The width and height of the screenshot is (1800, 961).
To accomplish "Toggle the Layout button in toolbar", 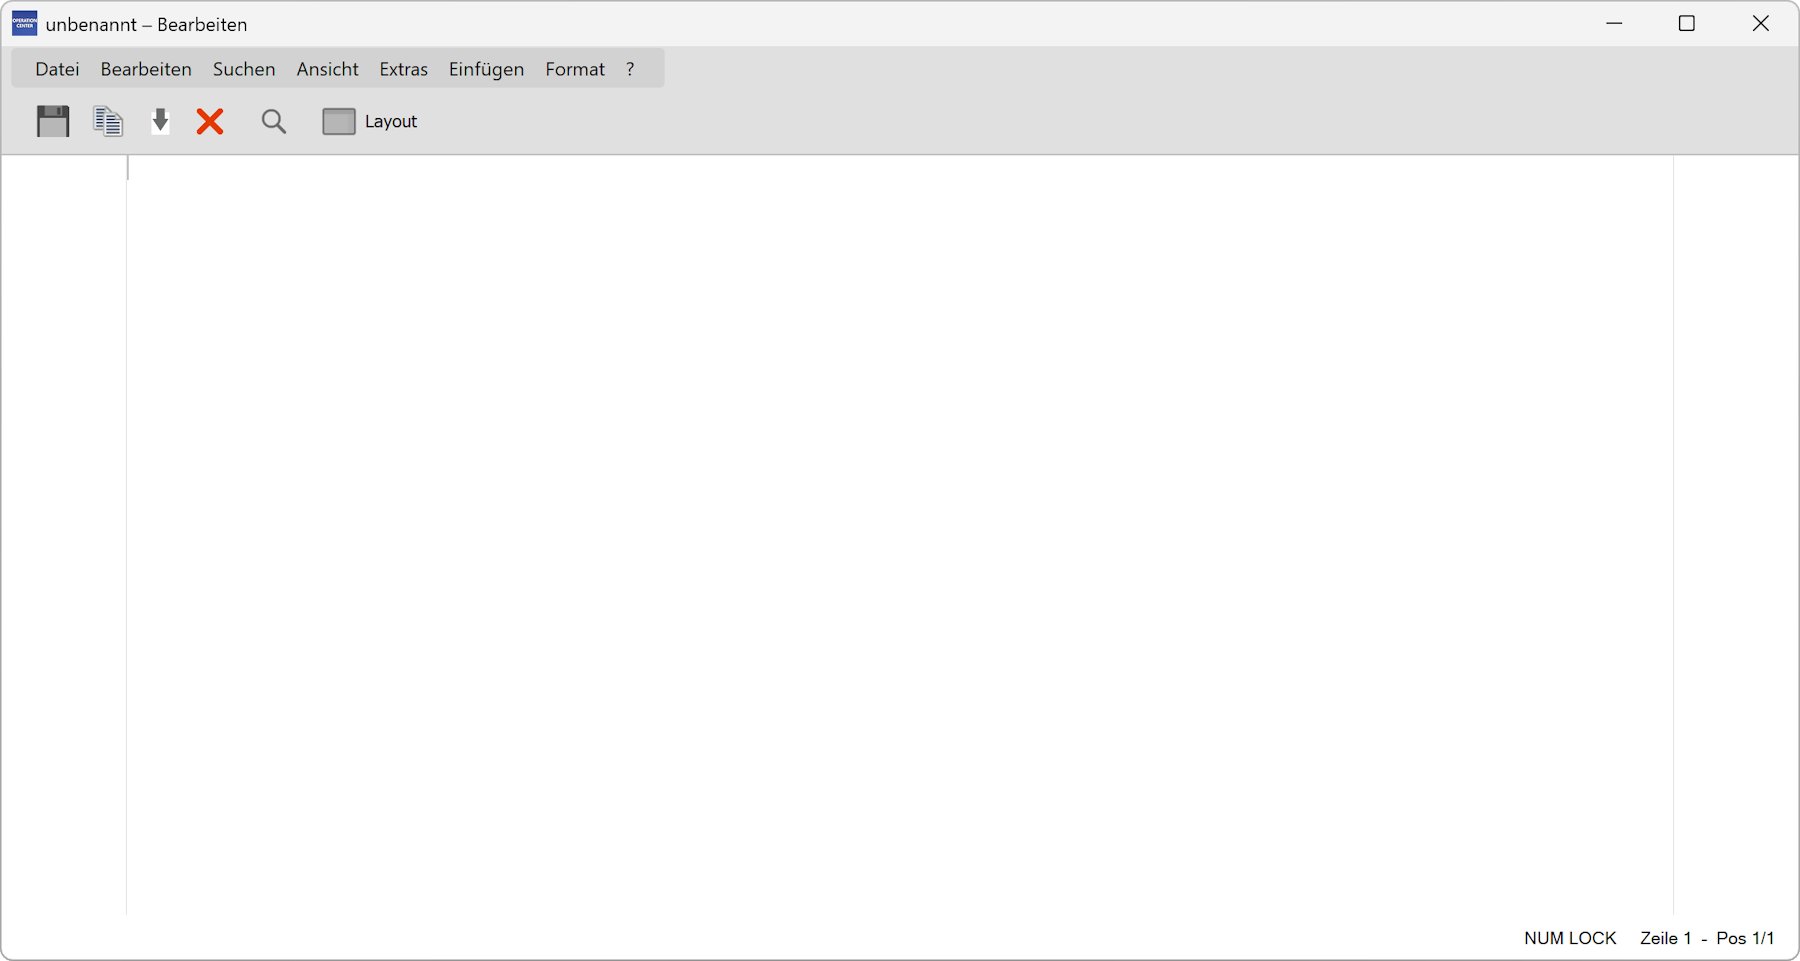I will 370,121.
